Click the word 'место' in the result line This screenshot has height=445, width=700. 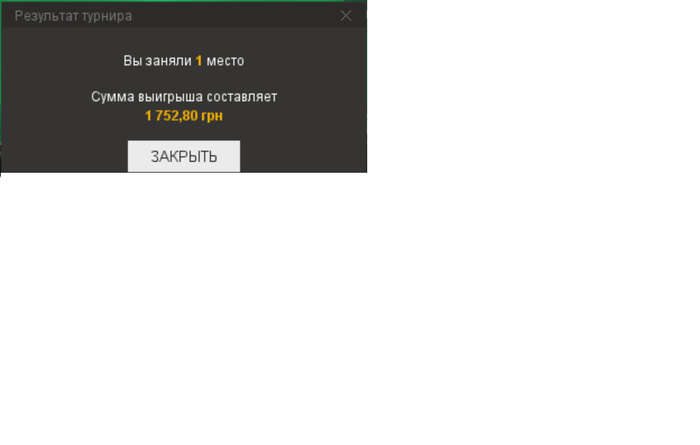tap(225, 61)
